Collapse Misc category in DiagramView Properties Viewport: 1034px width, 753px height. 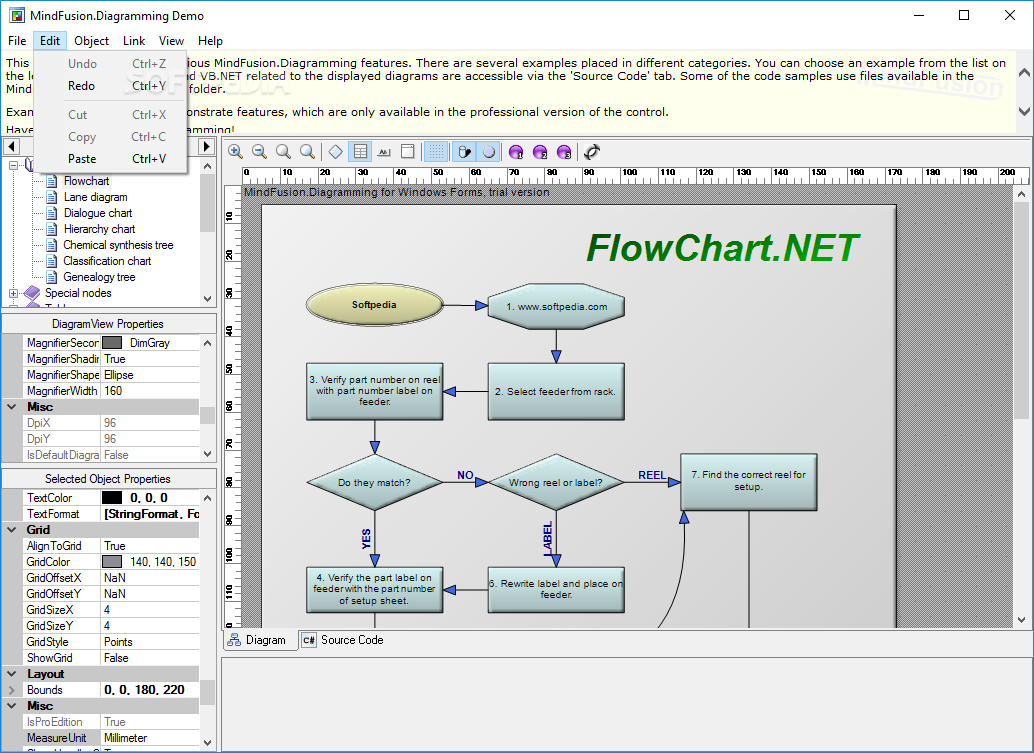pyautogui.click(x=12, y=407)
